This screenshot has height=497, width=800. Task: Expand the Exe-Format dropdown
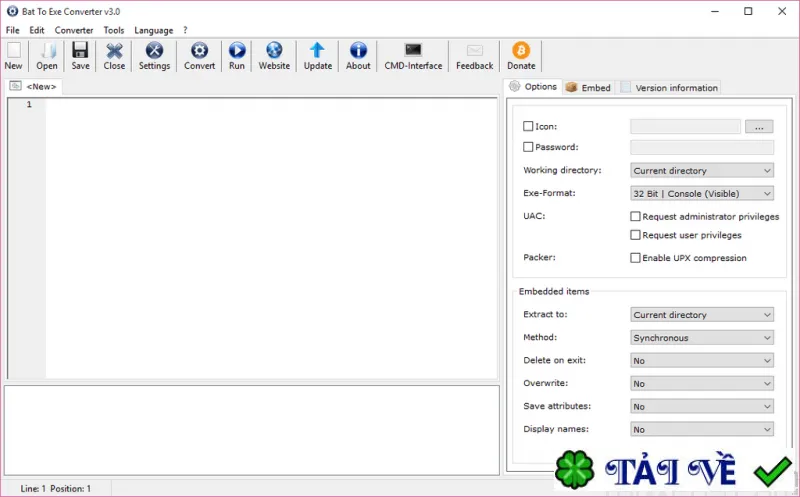point(702,193)
